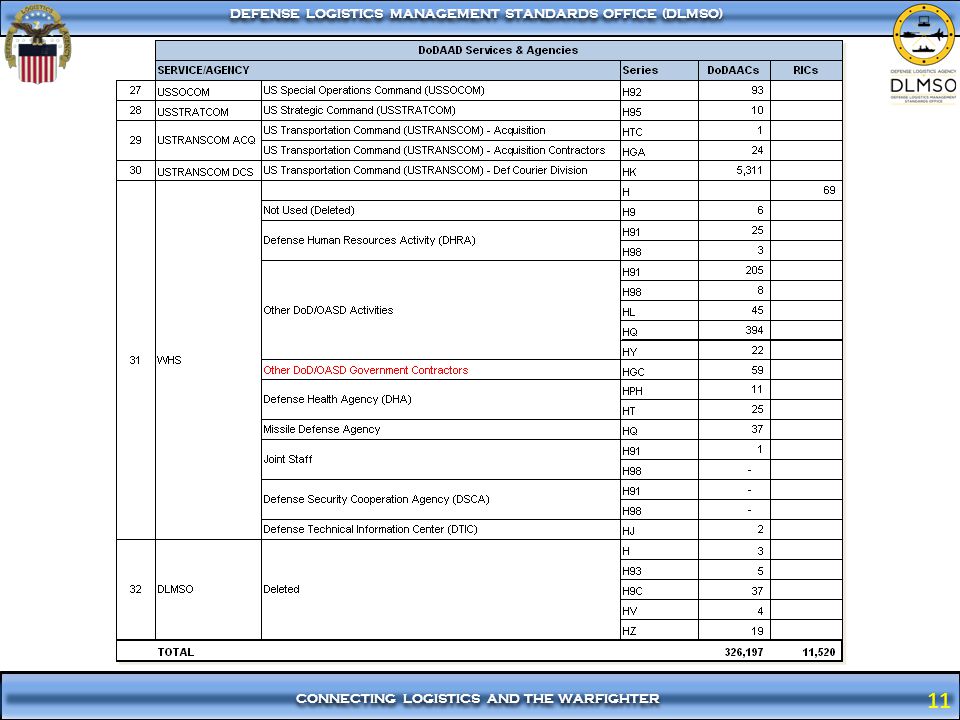The width and height of the screenshot is (960, 720).
Task: Click the Not Used (Deleted) cell
Action: click(x=441, y=211)
